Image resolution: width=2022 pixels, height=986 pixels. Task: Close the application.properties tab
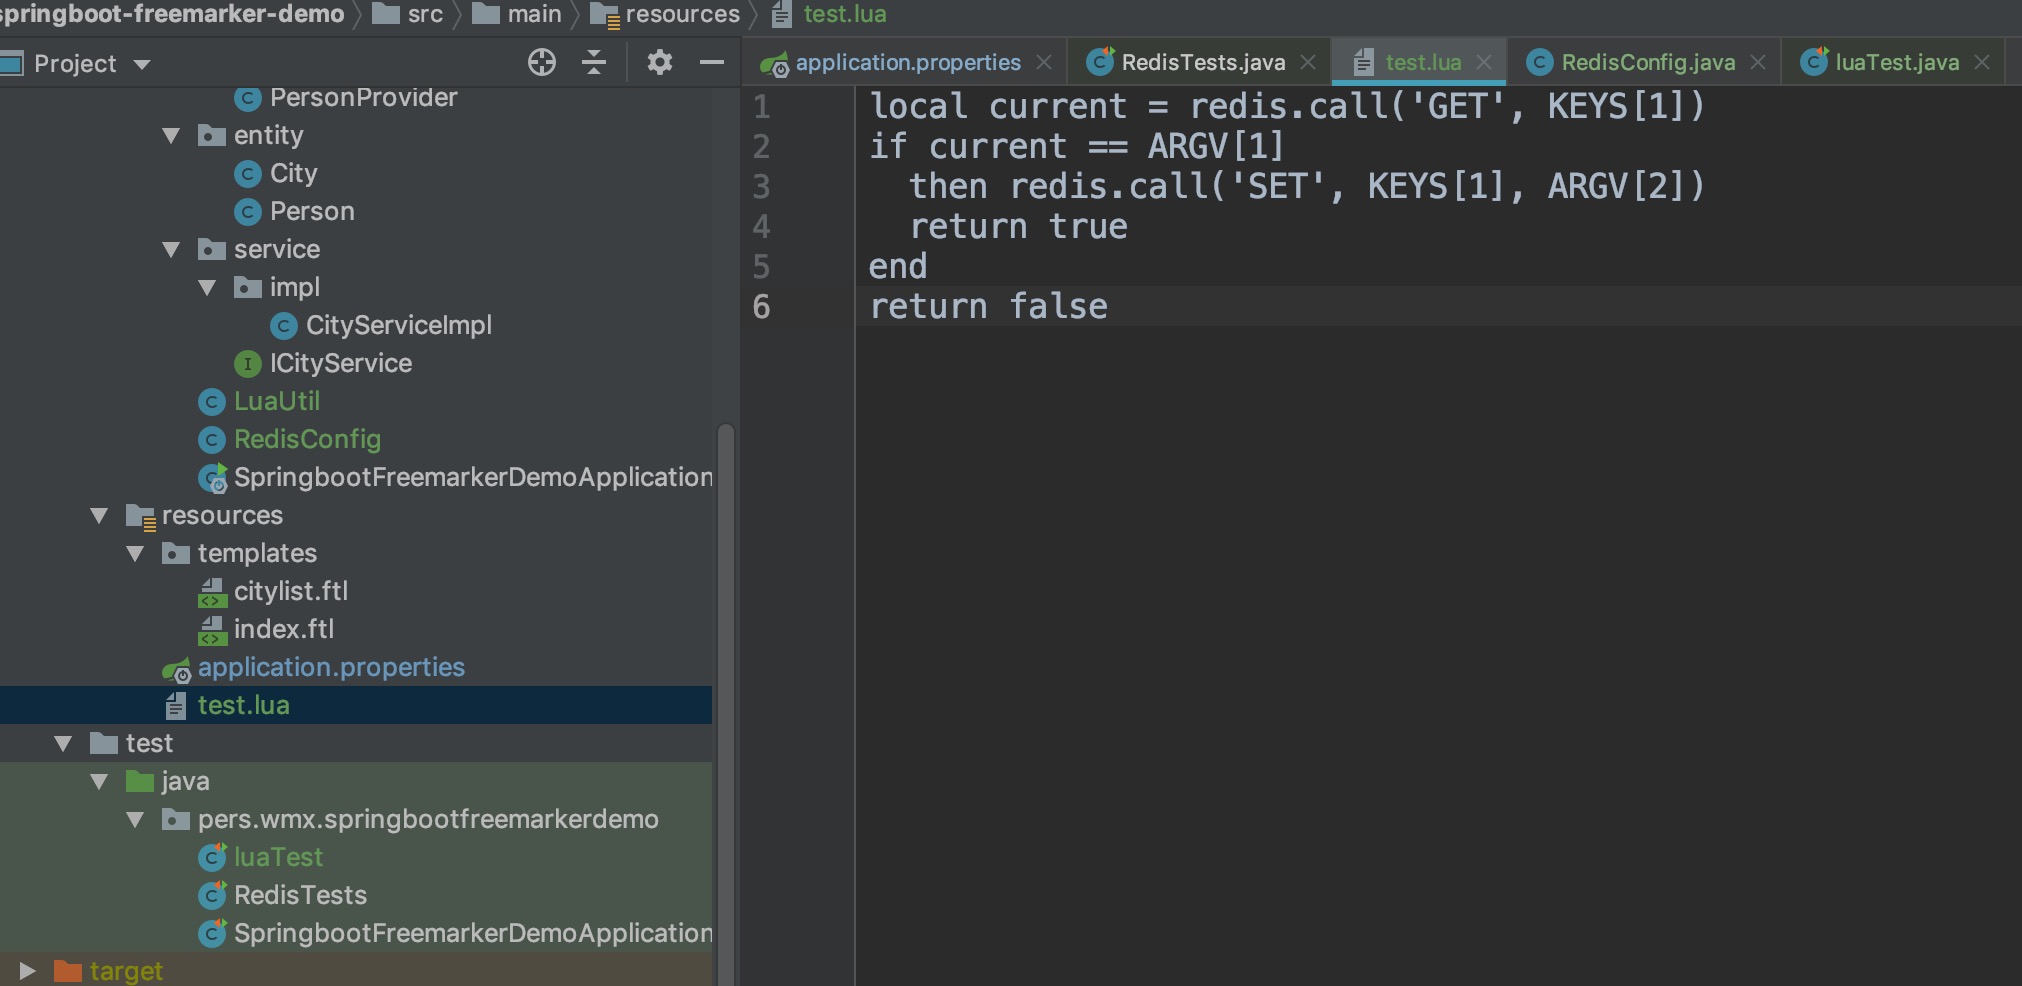coord(1044,62)
